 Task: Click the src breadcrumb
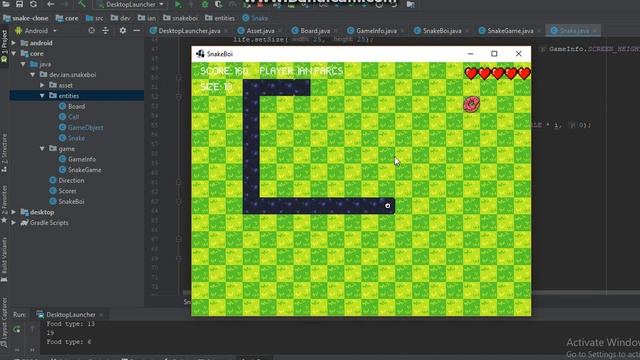click(95, 18)
